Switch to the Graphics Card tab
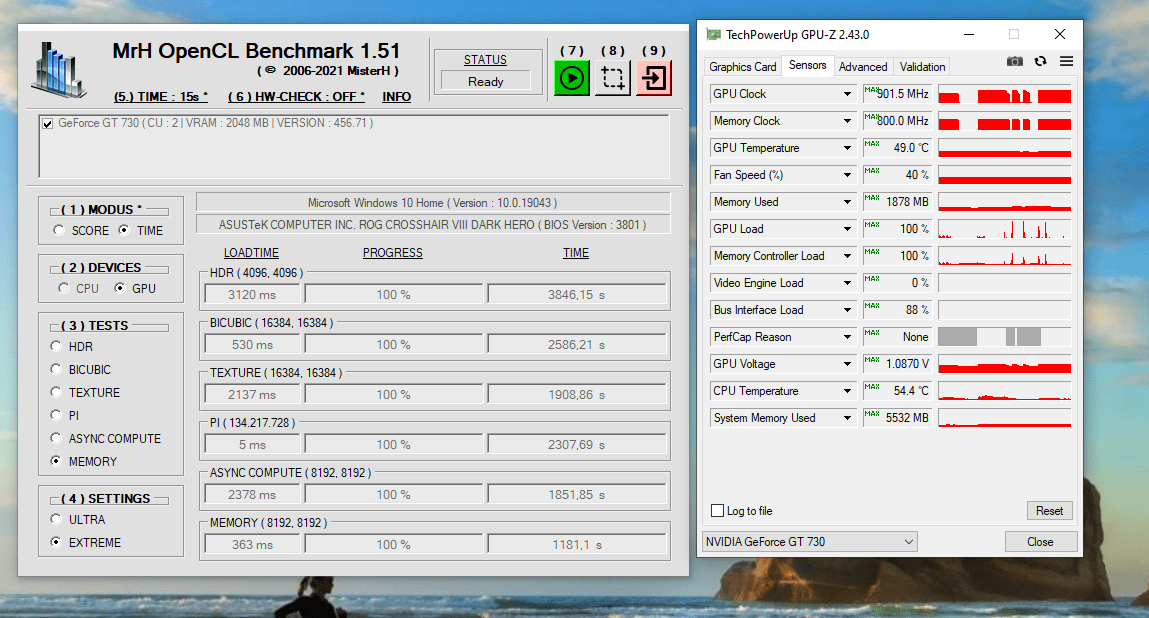This screenshot has height=618, width=1149. pyautogui.click(x=742, y=67)
